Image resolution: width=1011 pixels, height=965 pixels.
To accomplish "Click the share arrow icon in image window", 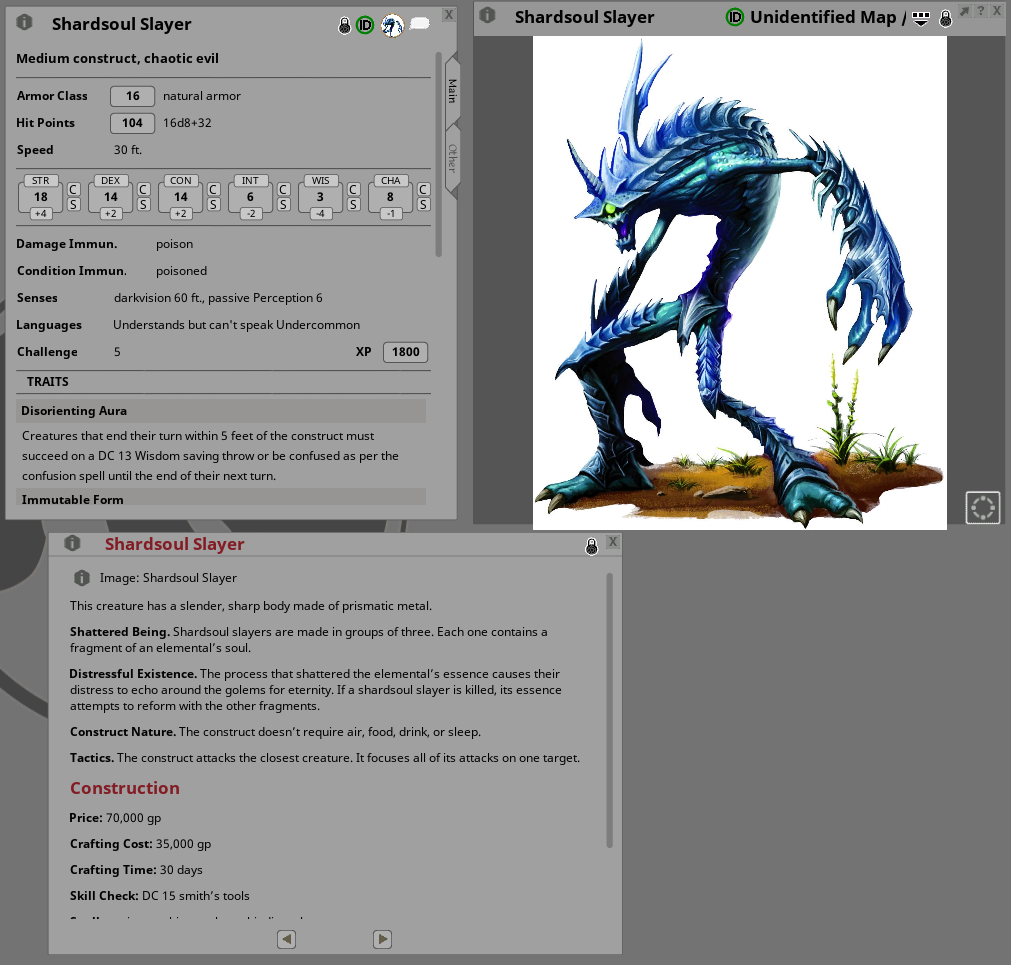I will [x=965, y=11].
